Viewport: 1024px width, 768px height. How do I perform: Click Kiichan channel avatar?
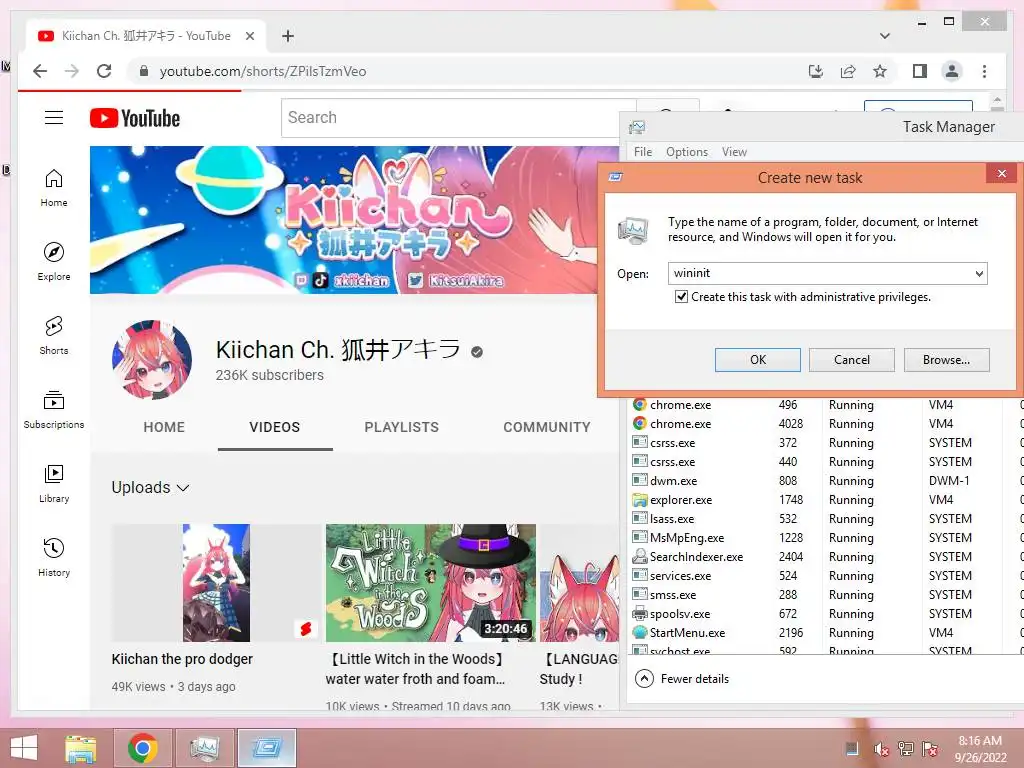pyautogui.click(x=152, y=360)
